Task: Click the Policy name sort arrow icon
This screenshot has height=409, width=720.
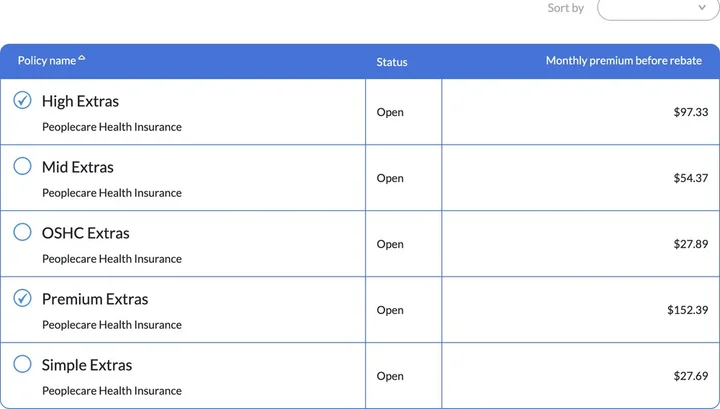Action: point(82,58)
